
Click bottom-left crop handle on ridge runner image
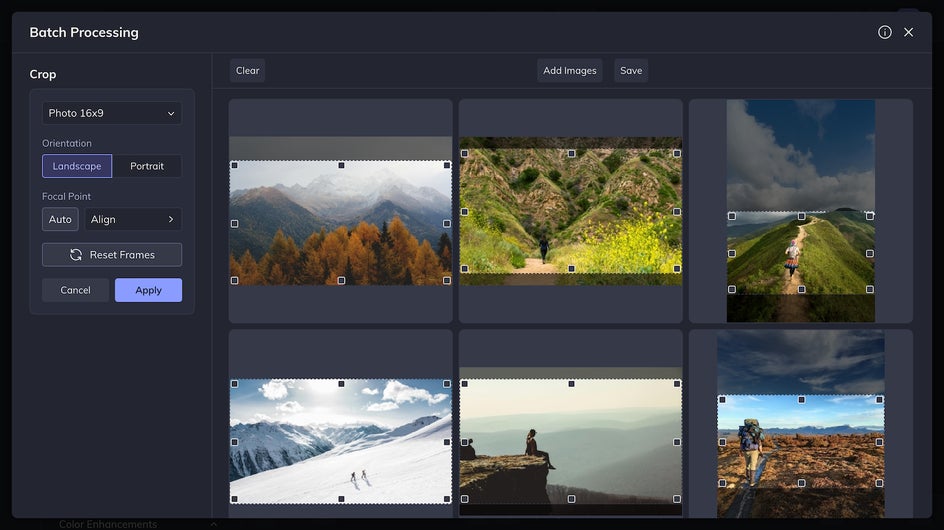coord(732,290)
